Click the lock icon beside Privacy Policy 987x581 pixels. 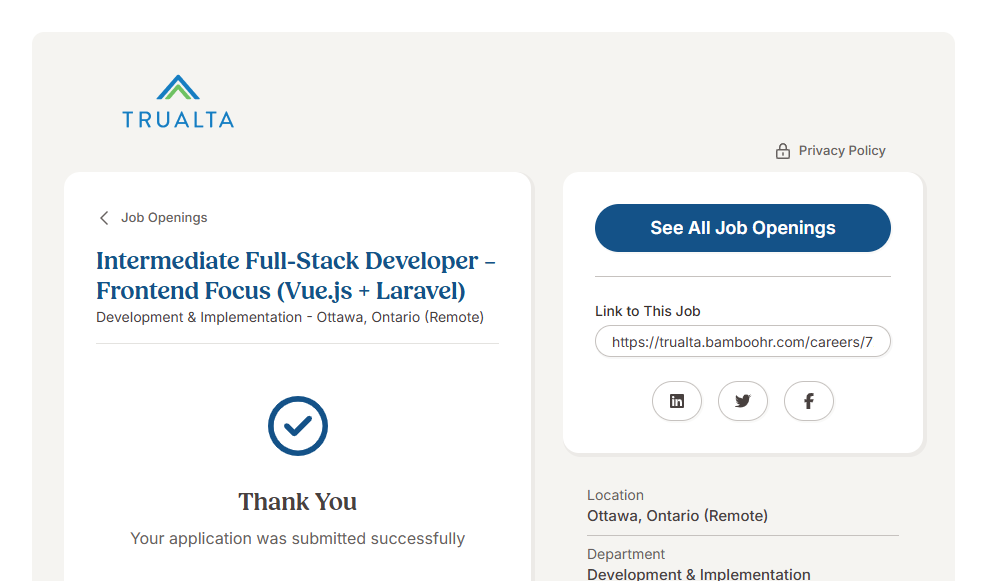tap(783, 151)
